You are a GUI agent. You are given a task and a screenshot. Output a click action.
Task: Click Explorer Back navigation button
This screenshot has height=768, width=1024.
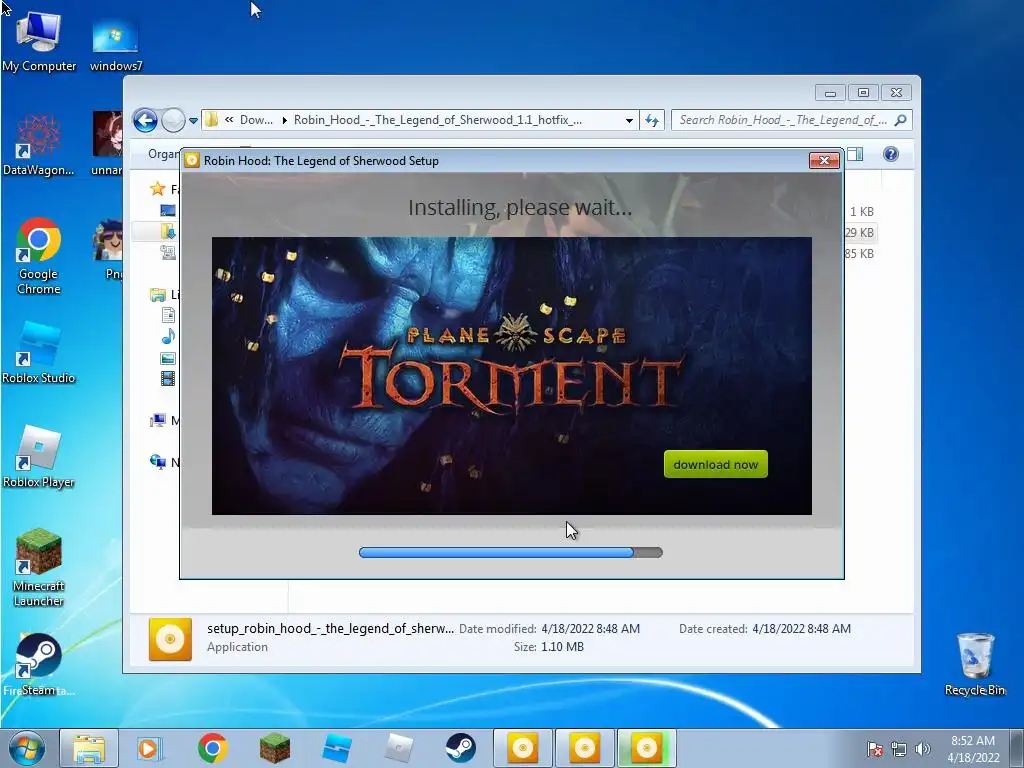pyautogui.click(x=145, y=120)
